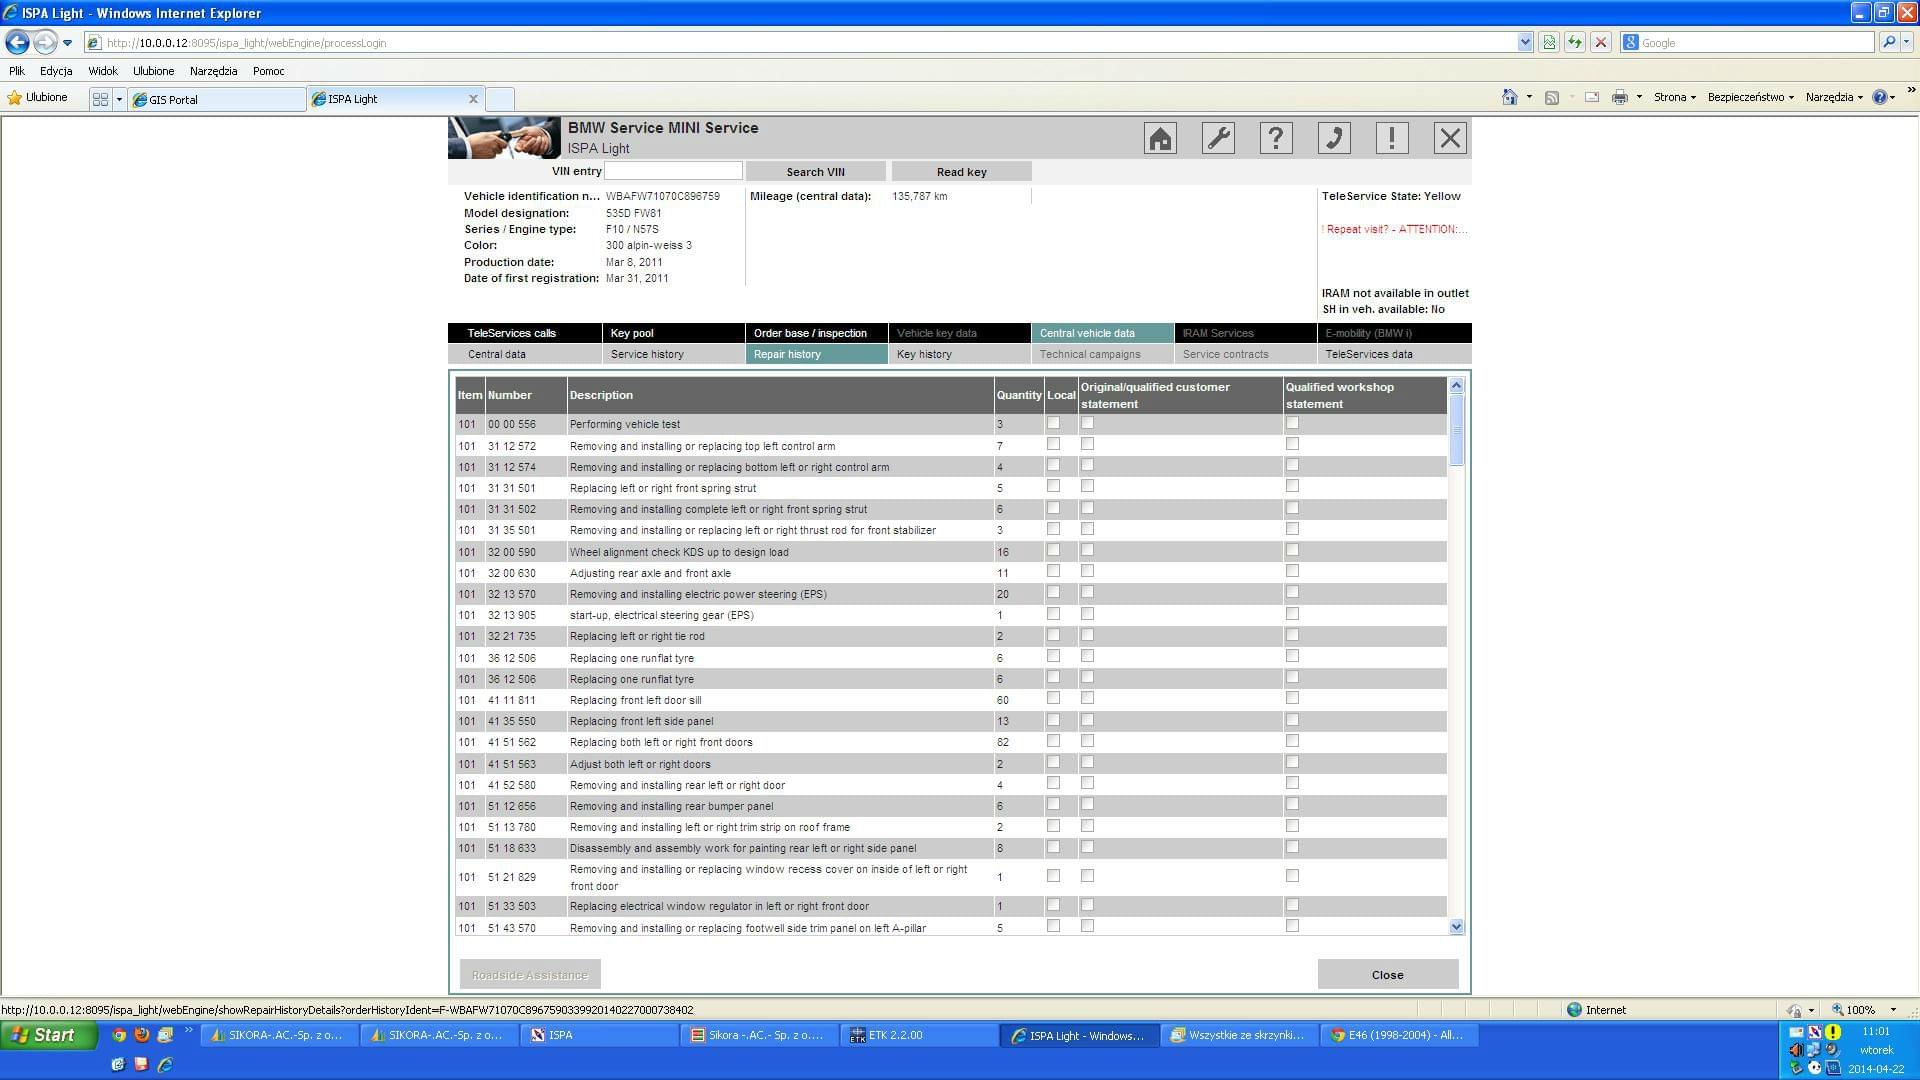
Task: Check workshop statement box for 32 21 735
Action: [x=1292, y=635]
